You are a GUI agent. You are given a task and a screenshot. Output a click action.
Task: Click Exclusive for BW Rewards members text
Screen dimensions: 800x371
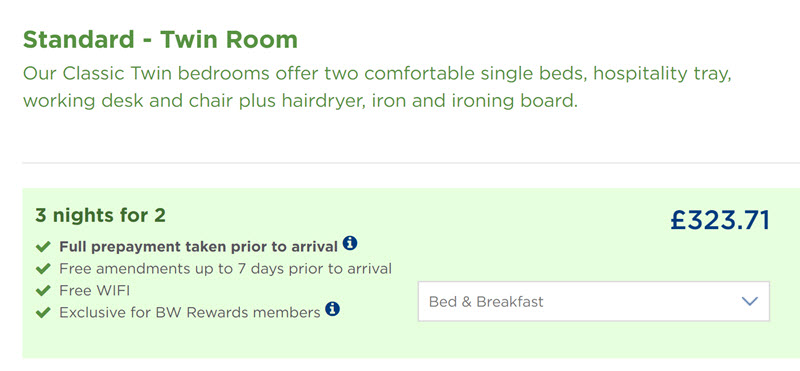[x=190, y=312]
